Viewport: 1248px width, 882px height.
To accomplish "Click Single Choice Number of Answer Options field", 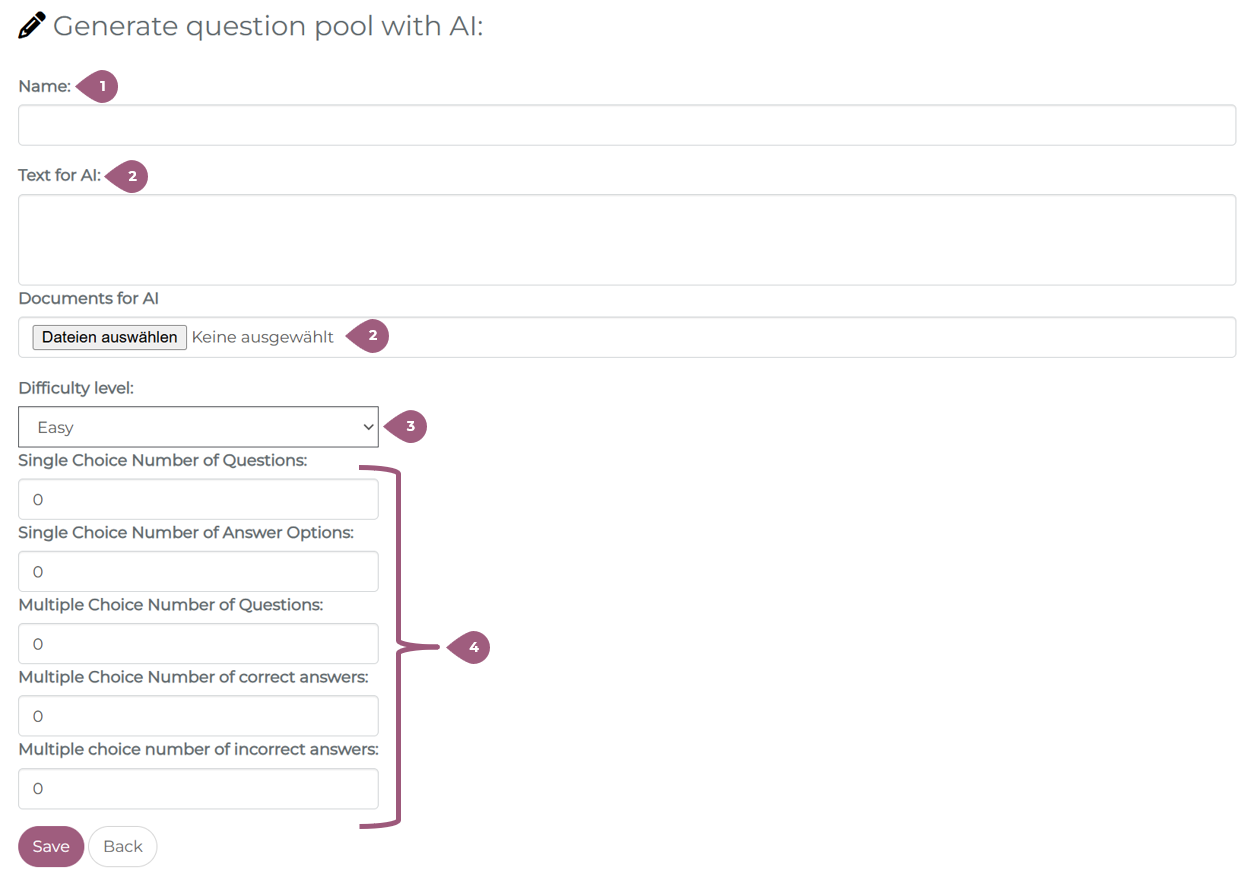I will coord(198,572).
